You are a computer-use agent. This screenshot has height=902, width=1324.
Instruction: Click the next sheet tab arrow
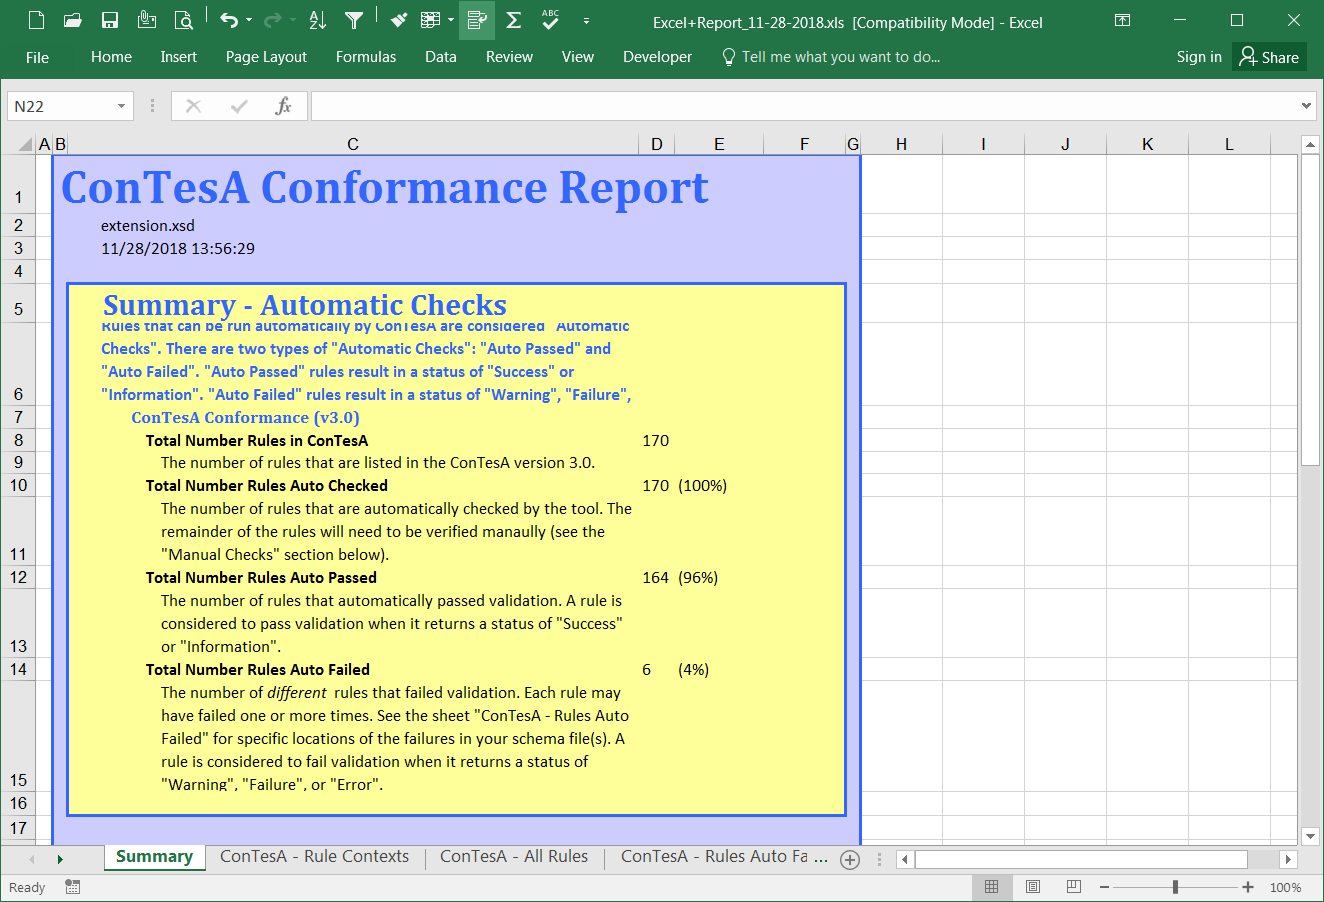60,859
